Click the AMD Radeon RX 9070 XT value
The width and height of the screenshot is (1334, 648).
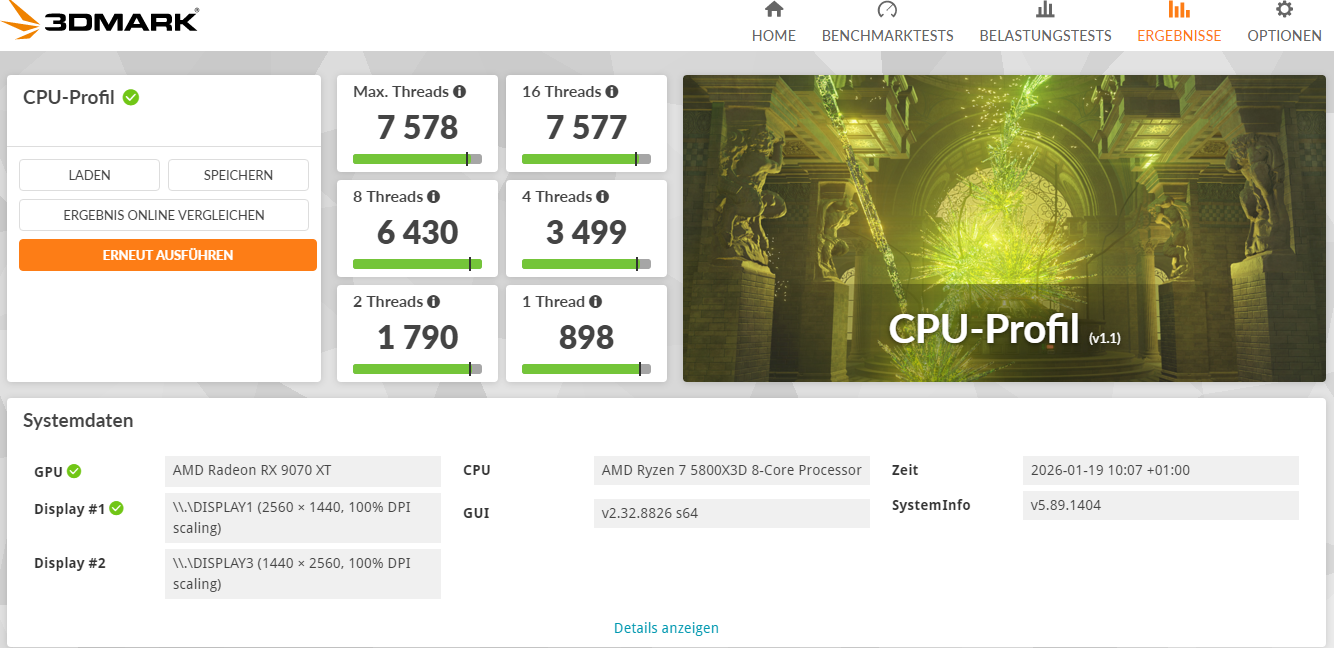[x=302, y=471]
